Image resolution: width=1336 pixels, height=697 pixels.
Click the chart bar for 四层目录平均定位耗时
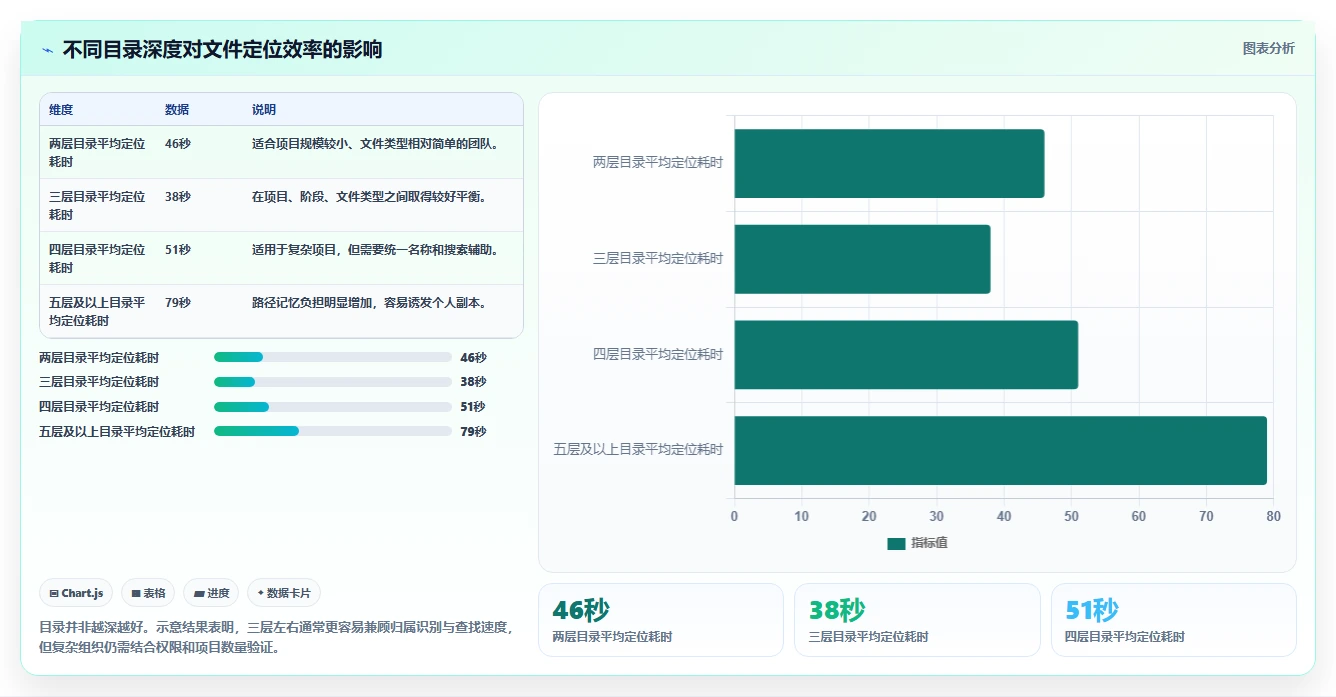coord(906,355)
